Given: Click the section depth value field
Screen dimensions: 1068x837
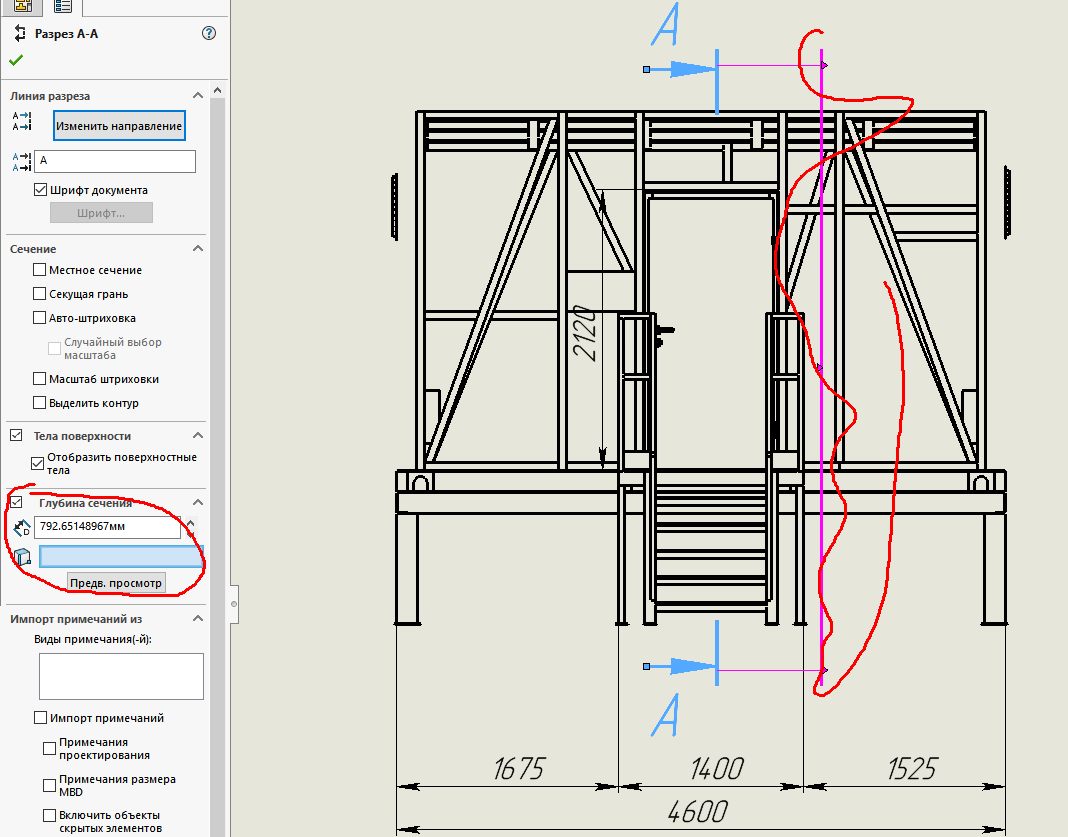Looking at the screenshot, I should (107, 528).
